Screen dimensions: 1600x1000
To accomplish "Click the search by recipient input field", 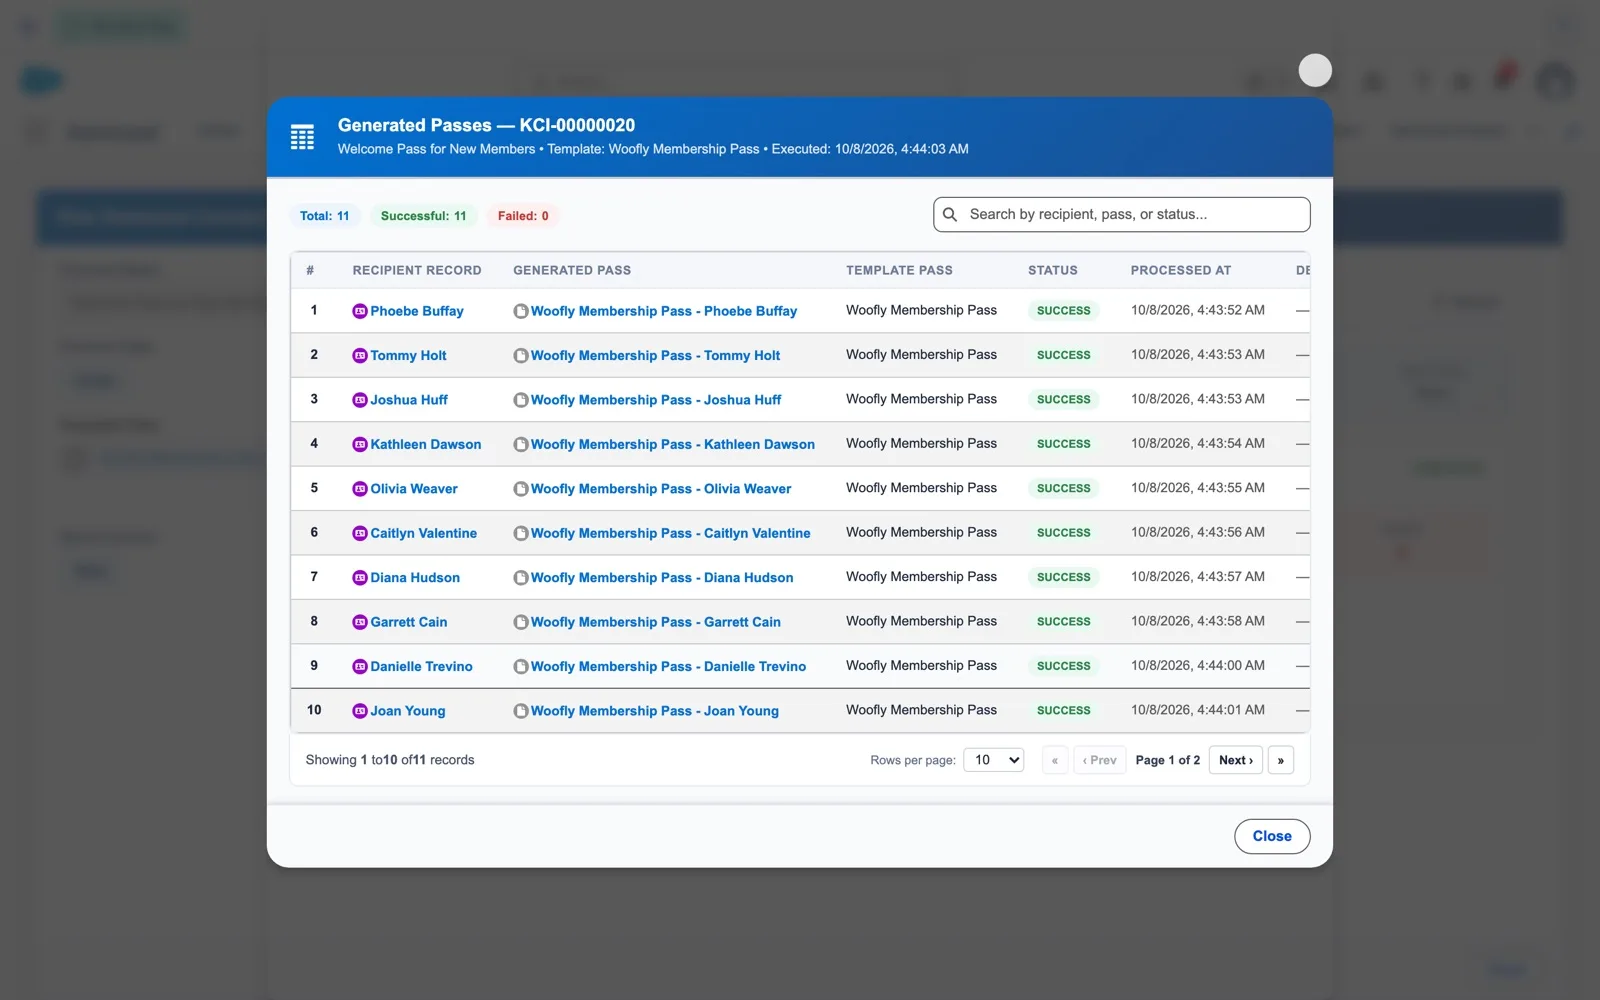I will (1121, 214).
